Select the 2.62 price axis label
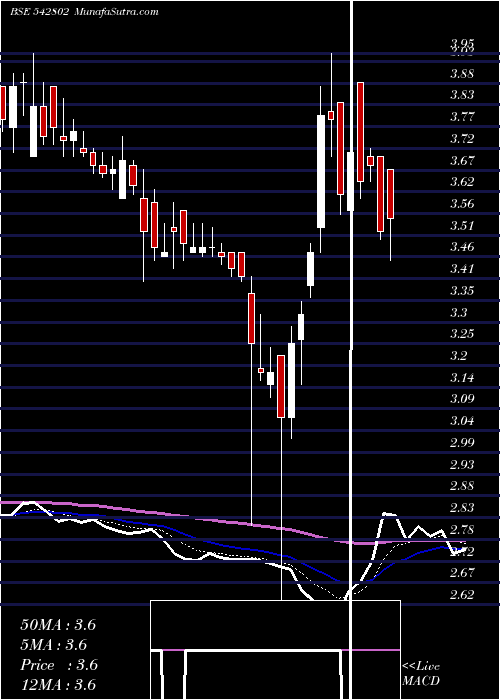Screen dimensions: 500x700 pyautogui.click(x=462, y=595)
